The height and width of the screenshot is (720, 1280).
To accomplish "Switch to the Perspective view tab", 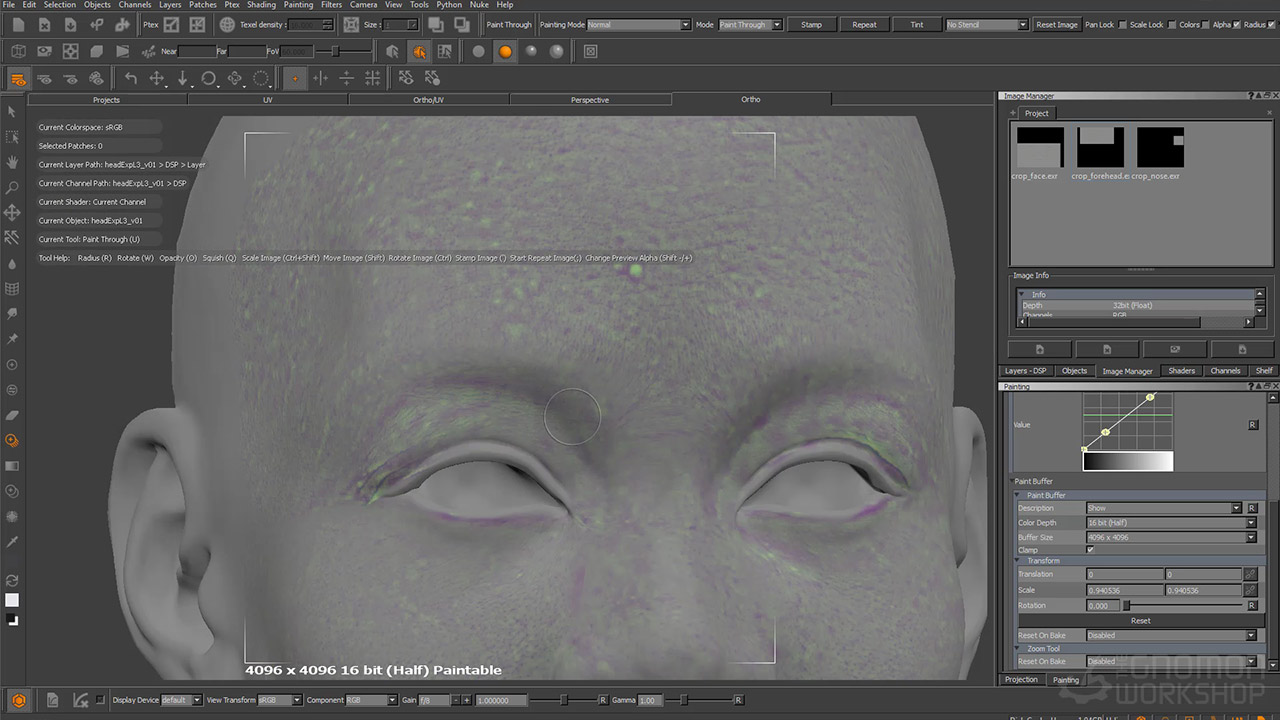I will click(x=590, y=100).
